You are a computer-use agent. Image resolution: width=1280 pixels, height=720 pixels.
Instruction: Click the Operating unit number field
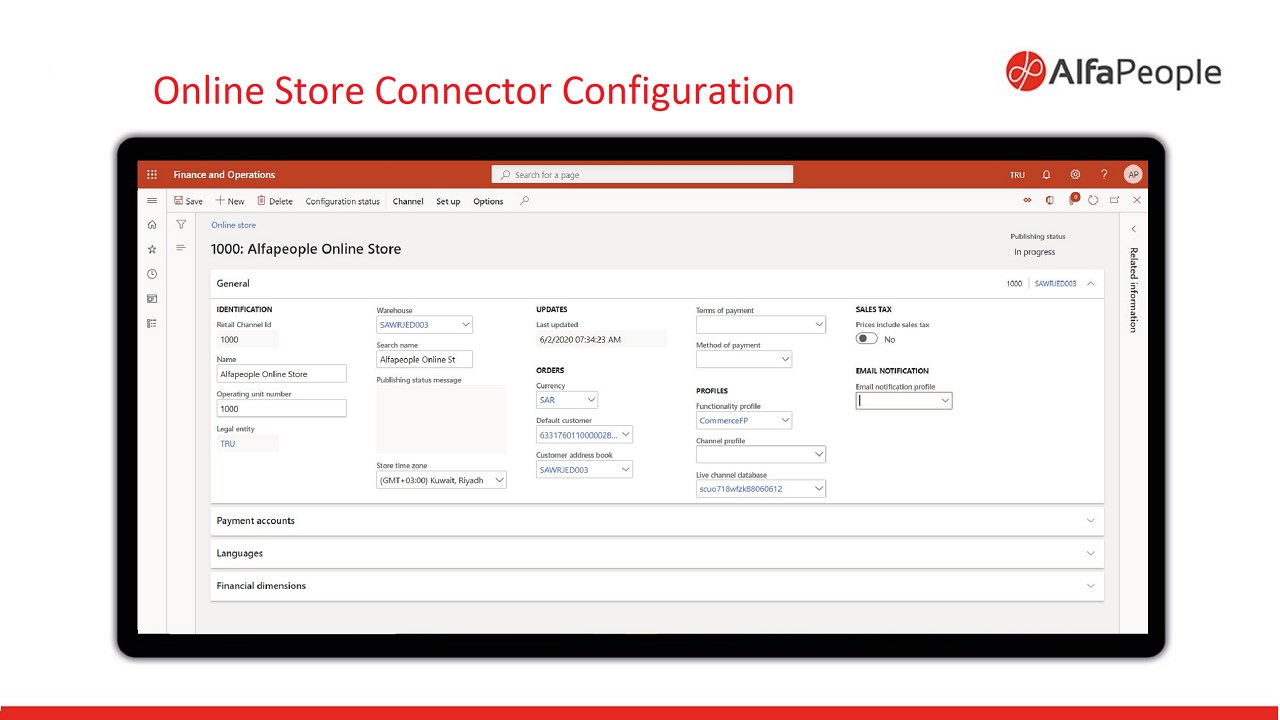pos(281,408)
